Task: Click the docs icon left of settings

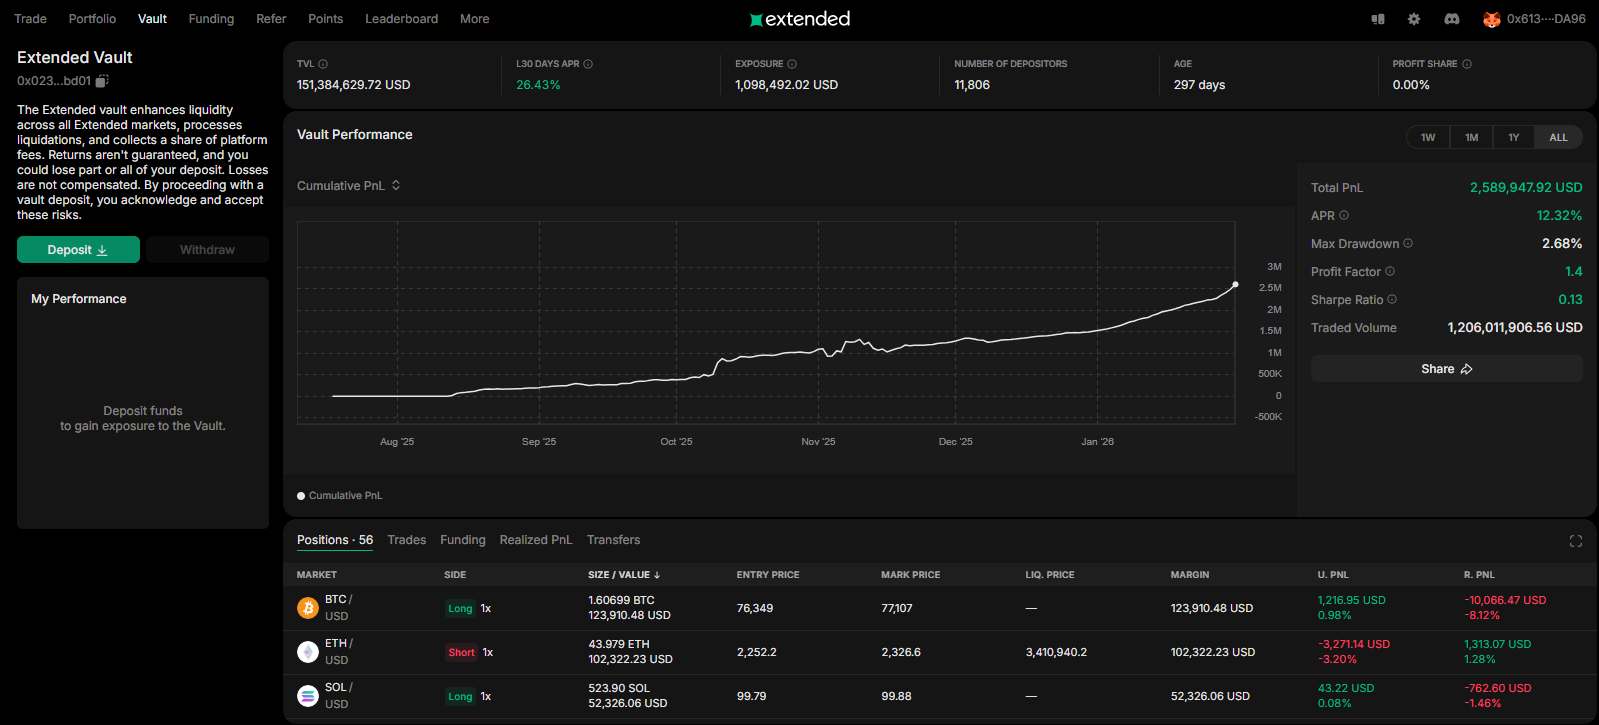Action: click(1377, 19)
